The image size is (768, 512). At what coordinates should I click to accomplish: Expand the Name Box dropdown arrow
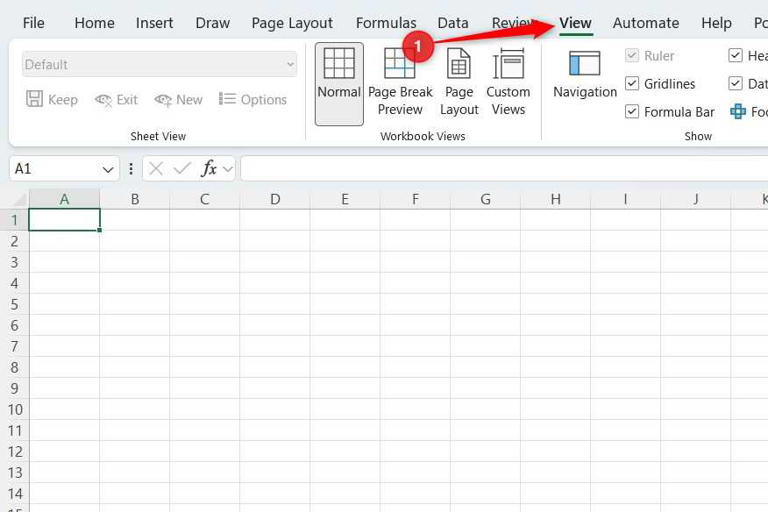coord(108,170)
